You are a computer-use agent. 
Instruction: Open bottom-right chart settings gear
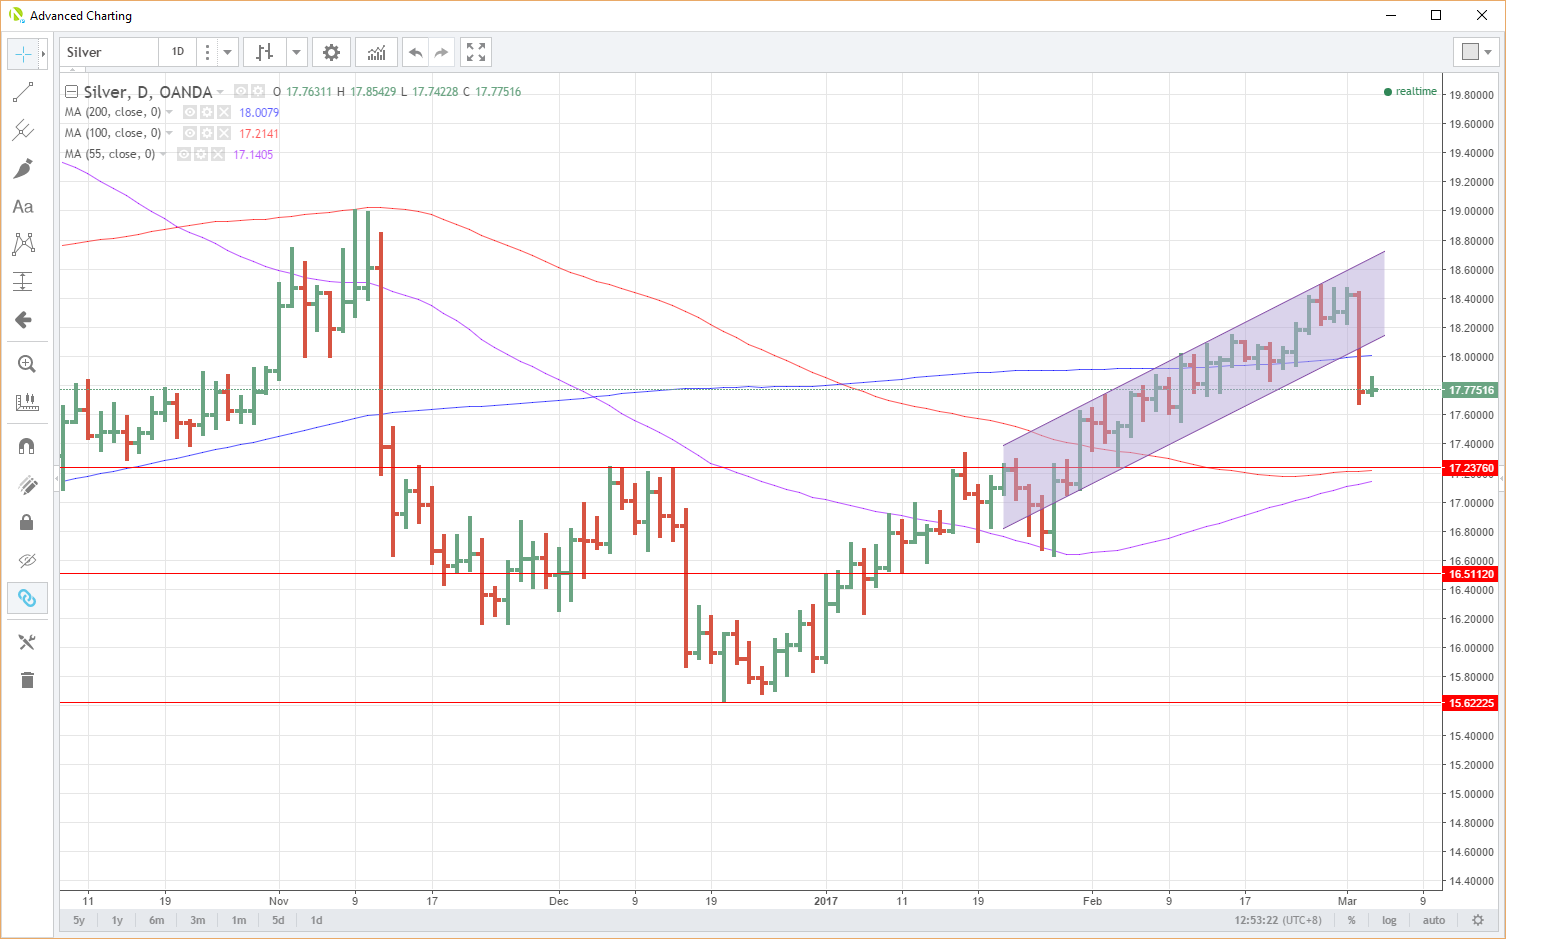click(x=1478, y=920)
